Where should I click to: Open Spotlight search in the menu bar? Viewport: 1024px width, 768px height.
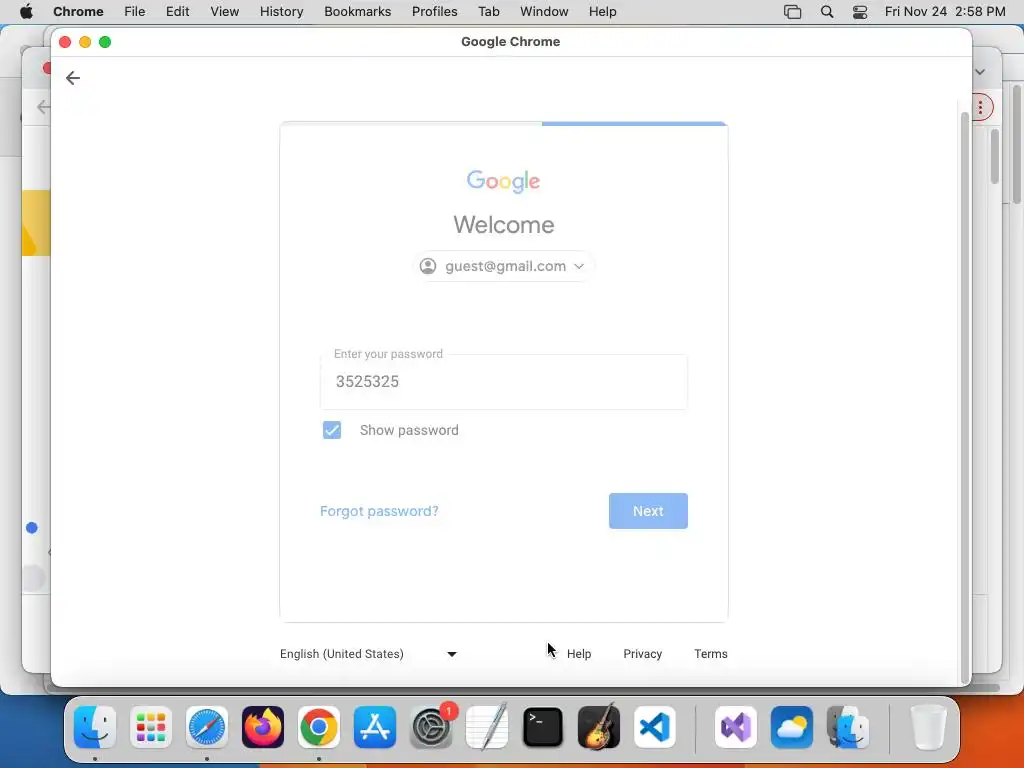tap(827, 12)
